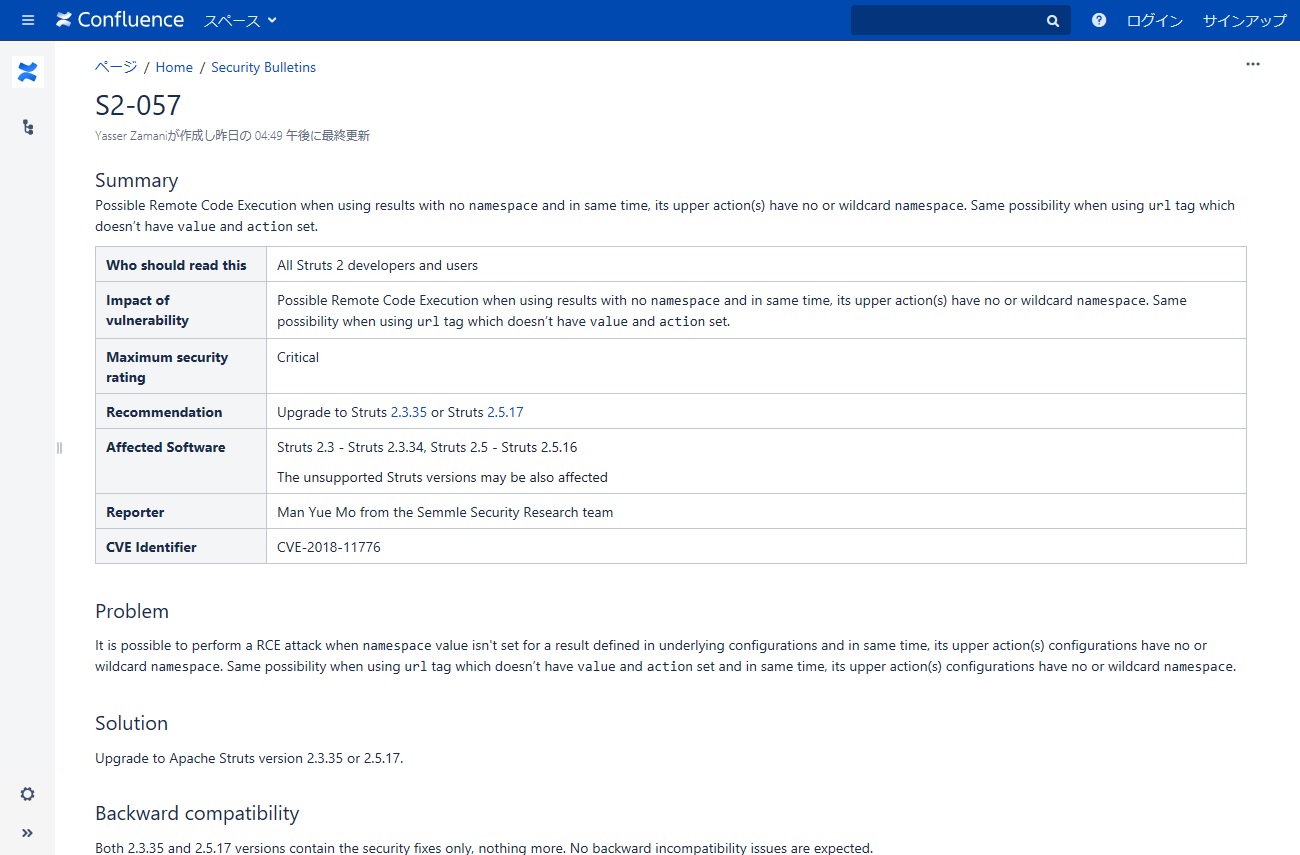Click the Confluence logo in the header
Screen dimensions: 1300x855
point(120,20)
